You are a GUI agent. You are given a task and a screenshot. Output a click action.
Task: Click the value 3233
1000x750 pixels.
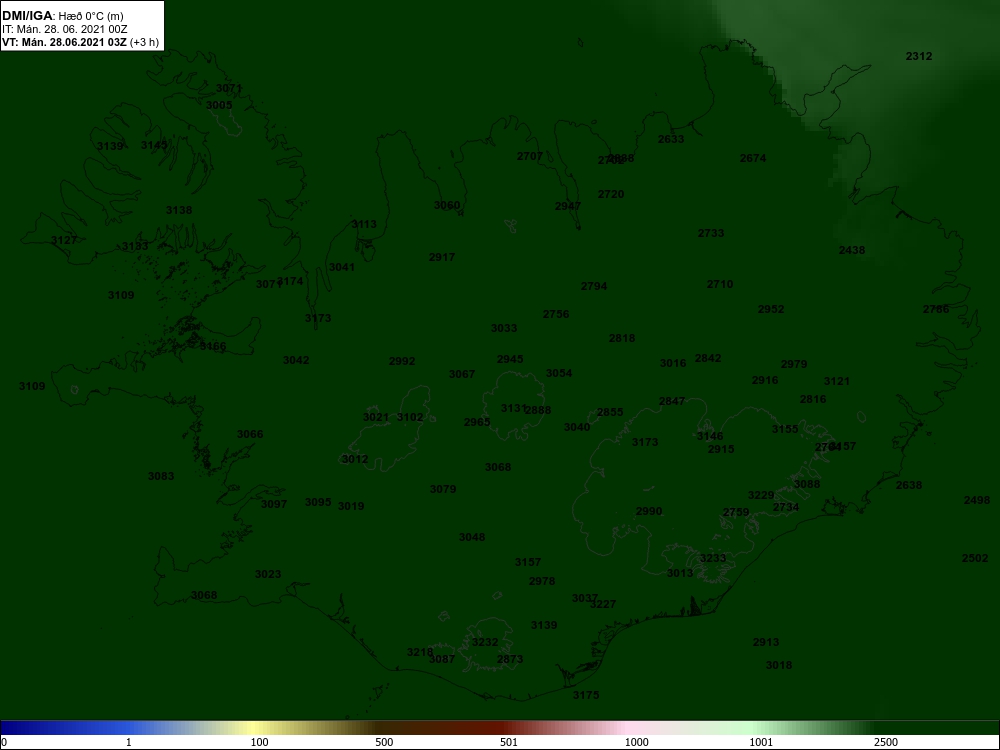(x=713, y=559)
